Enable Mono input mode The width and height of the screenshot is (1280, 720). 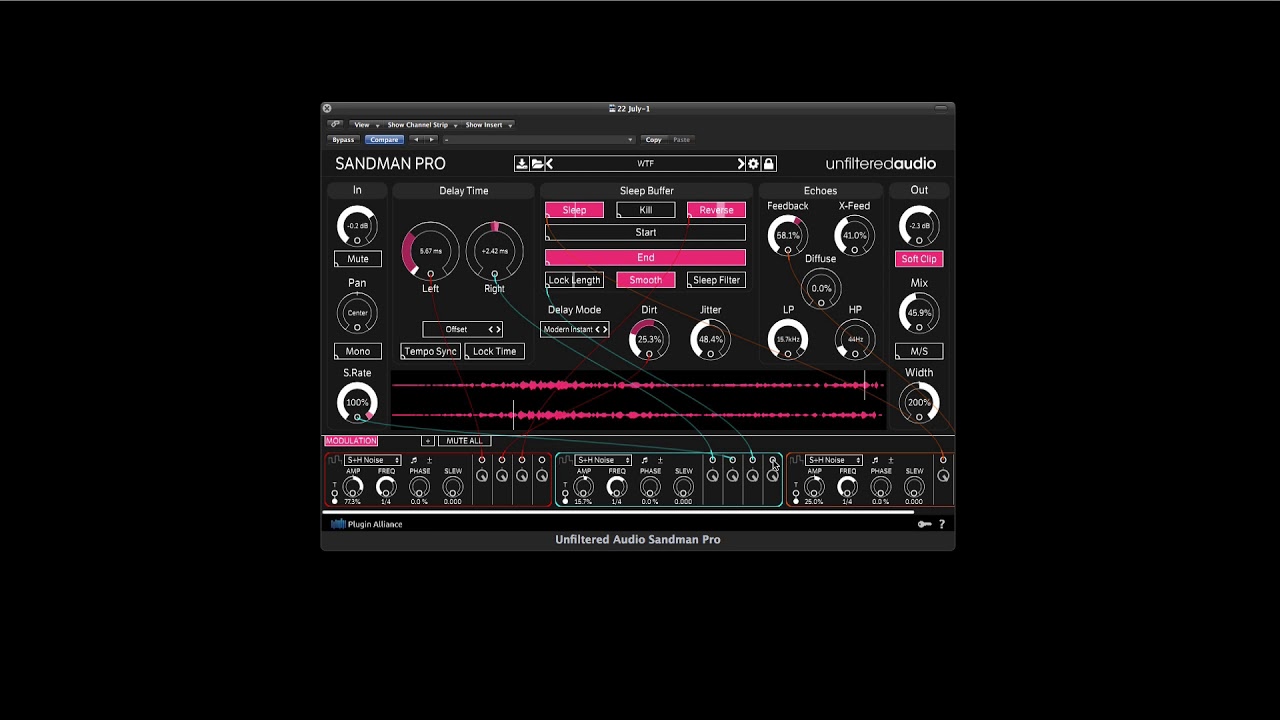tap(357, 351)
